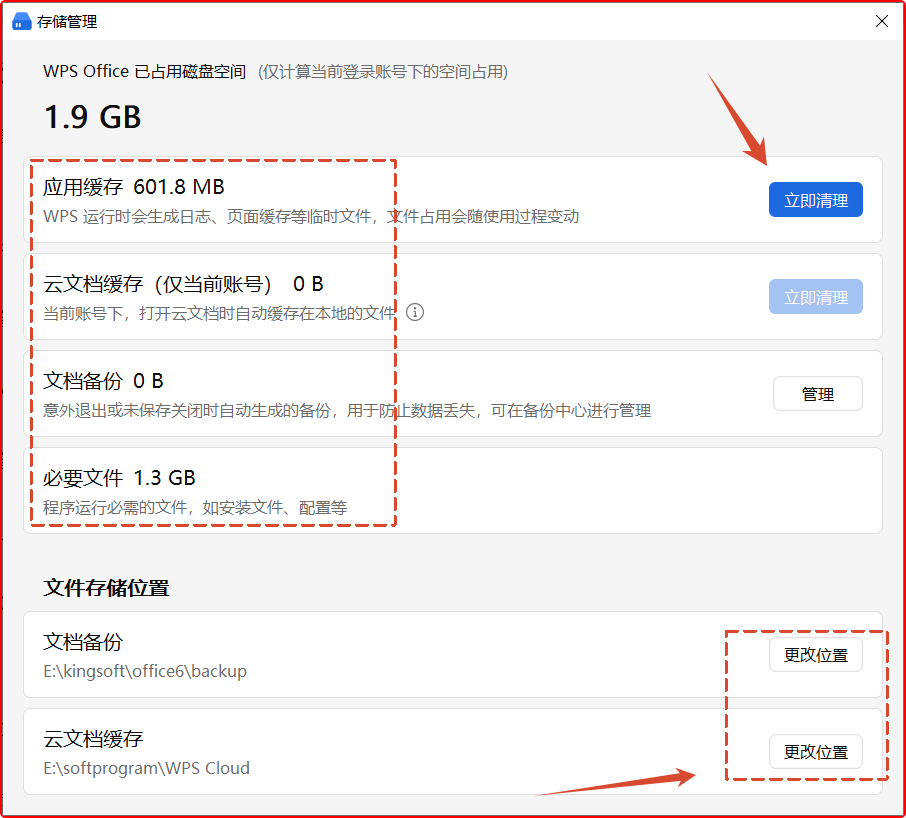The height and width of the screenshot is (818, 906).
Task: Clear application cache with 立即清理
Action: [815, 200]
